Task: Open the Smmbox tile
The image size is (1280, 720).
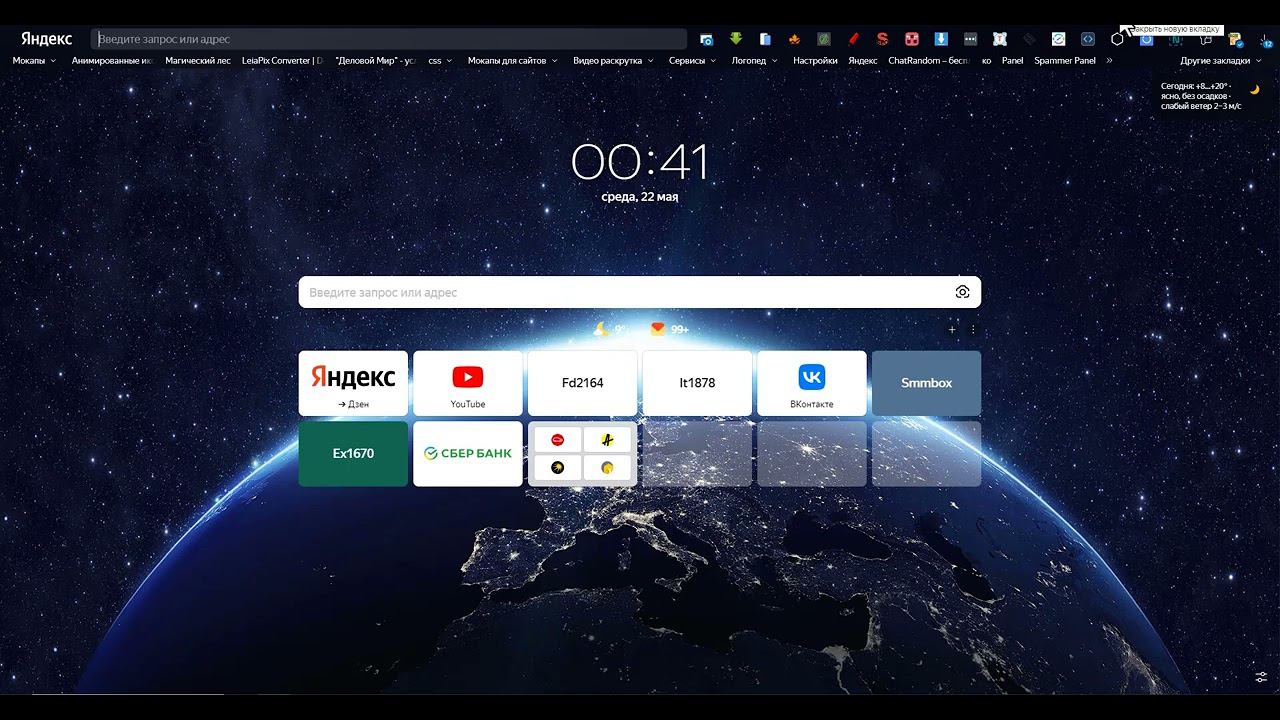Action: (x=926, y=383)
